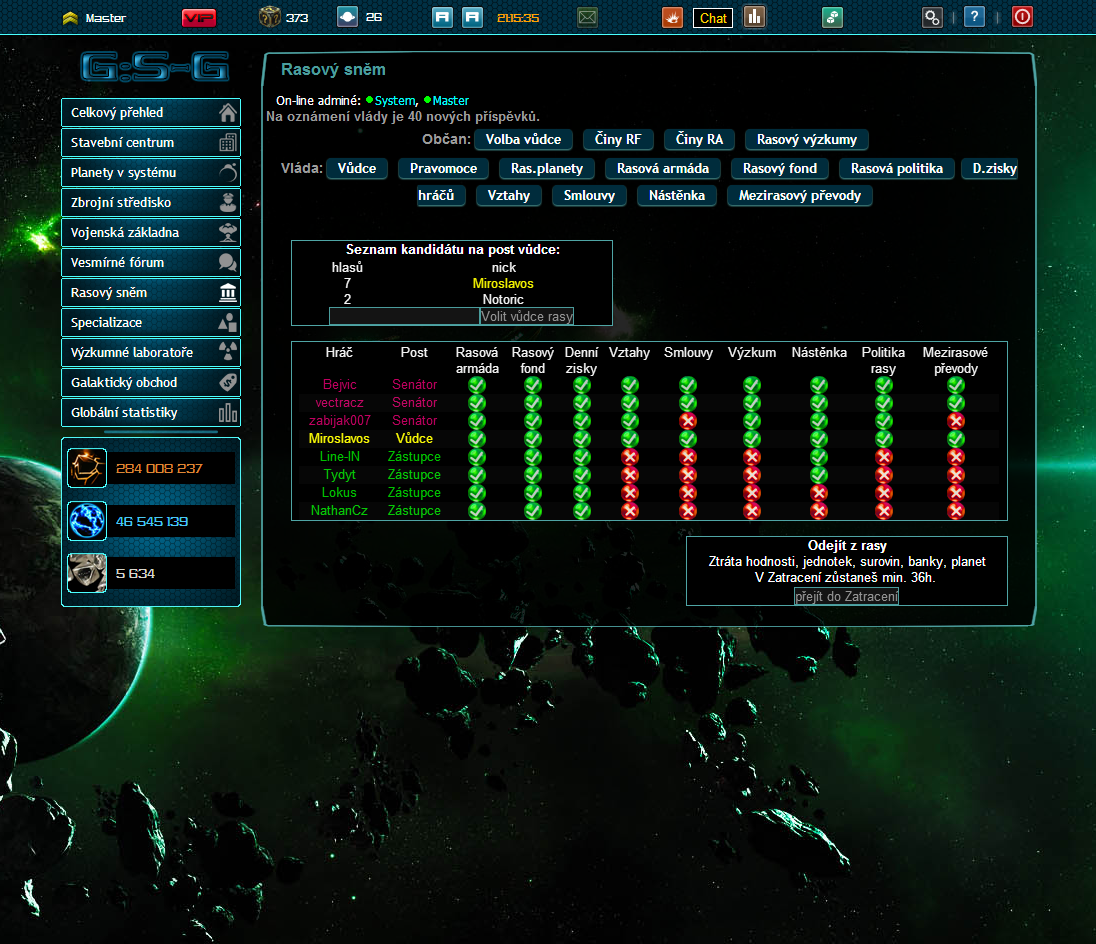
Task: Click the gold rank chevron icon beside Master
Action: tap(70, 18)
